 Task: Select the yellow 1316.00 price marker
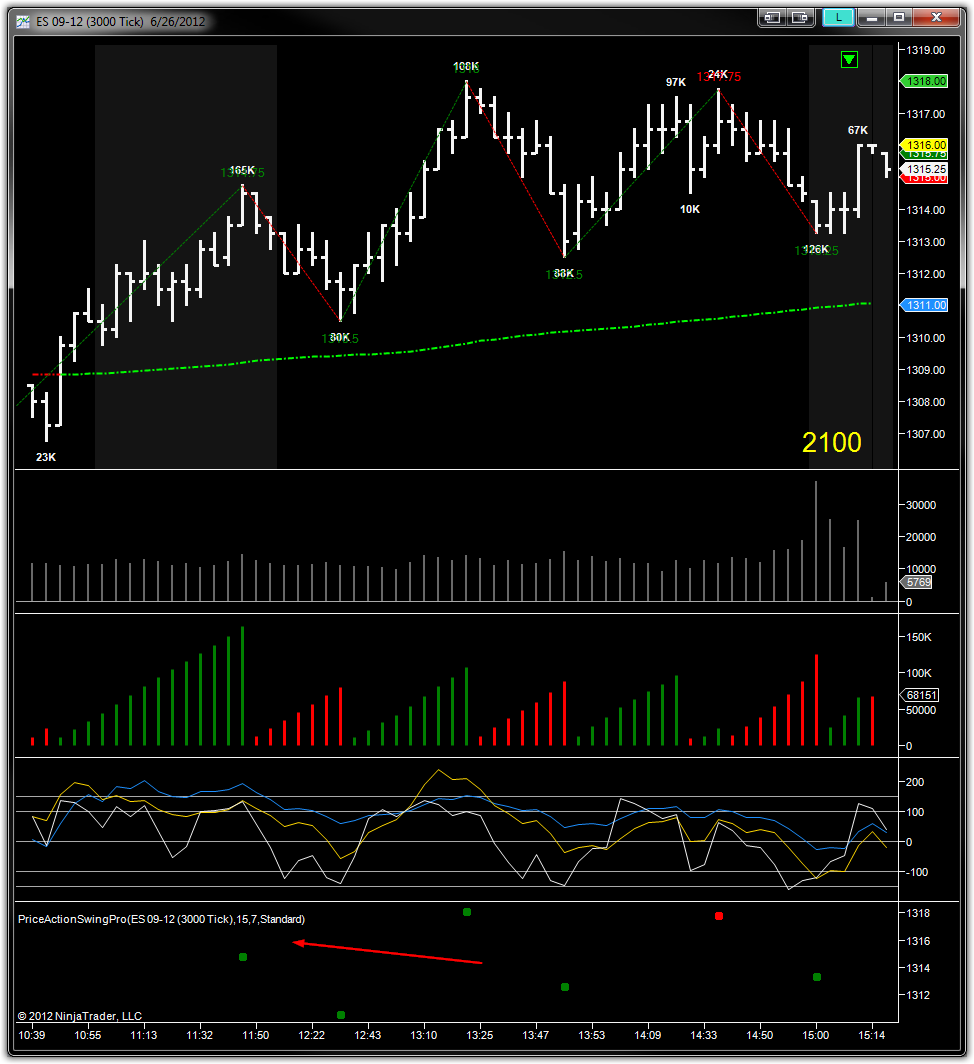tap(924, 145)
